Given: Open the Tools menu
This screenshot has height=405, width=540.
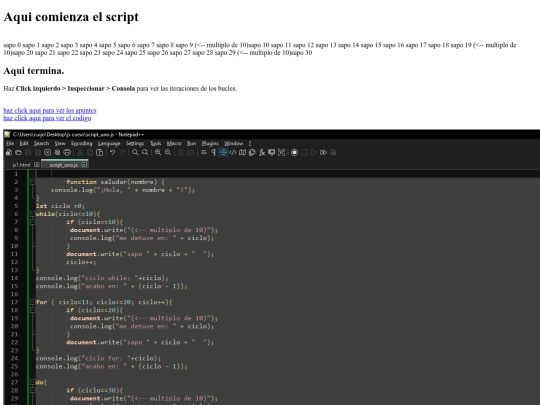Looking at the screenshot, I should point(155,143).
